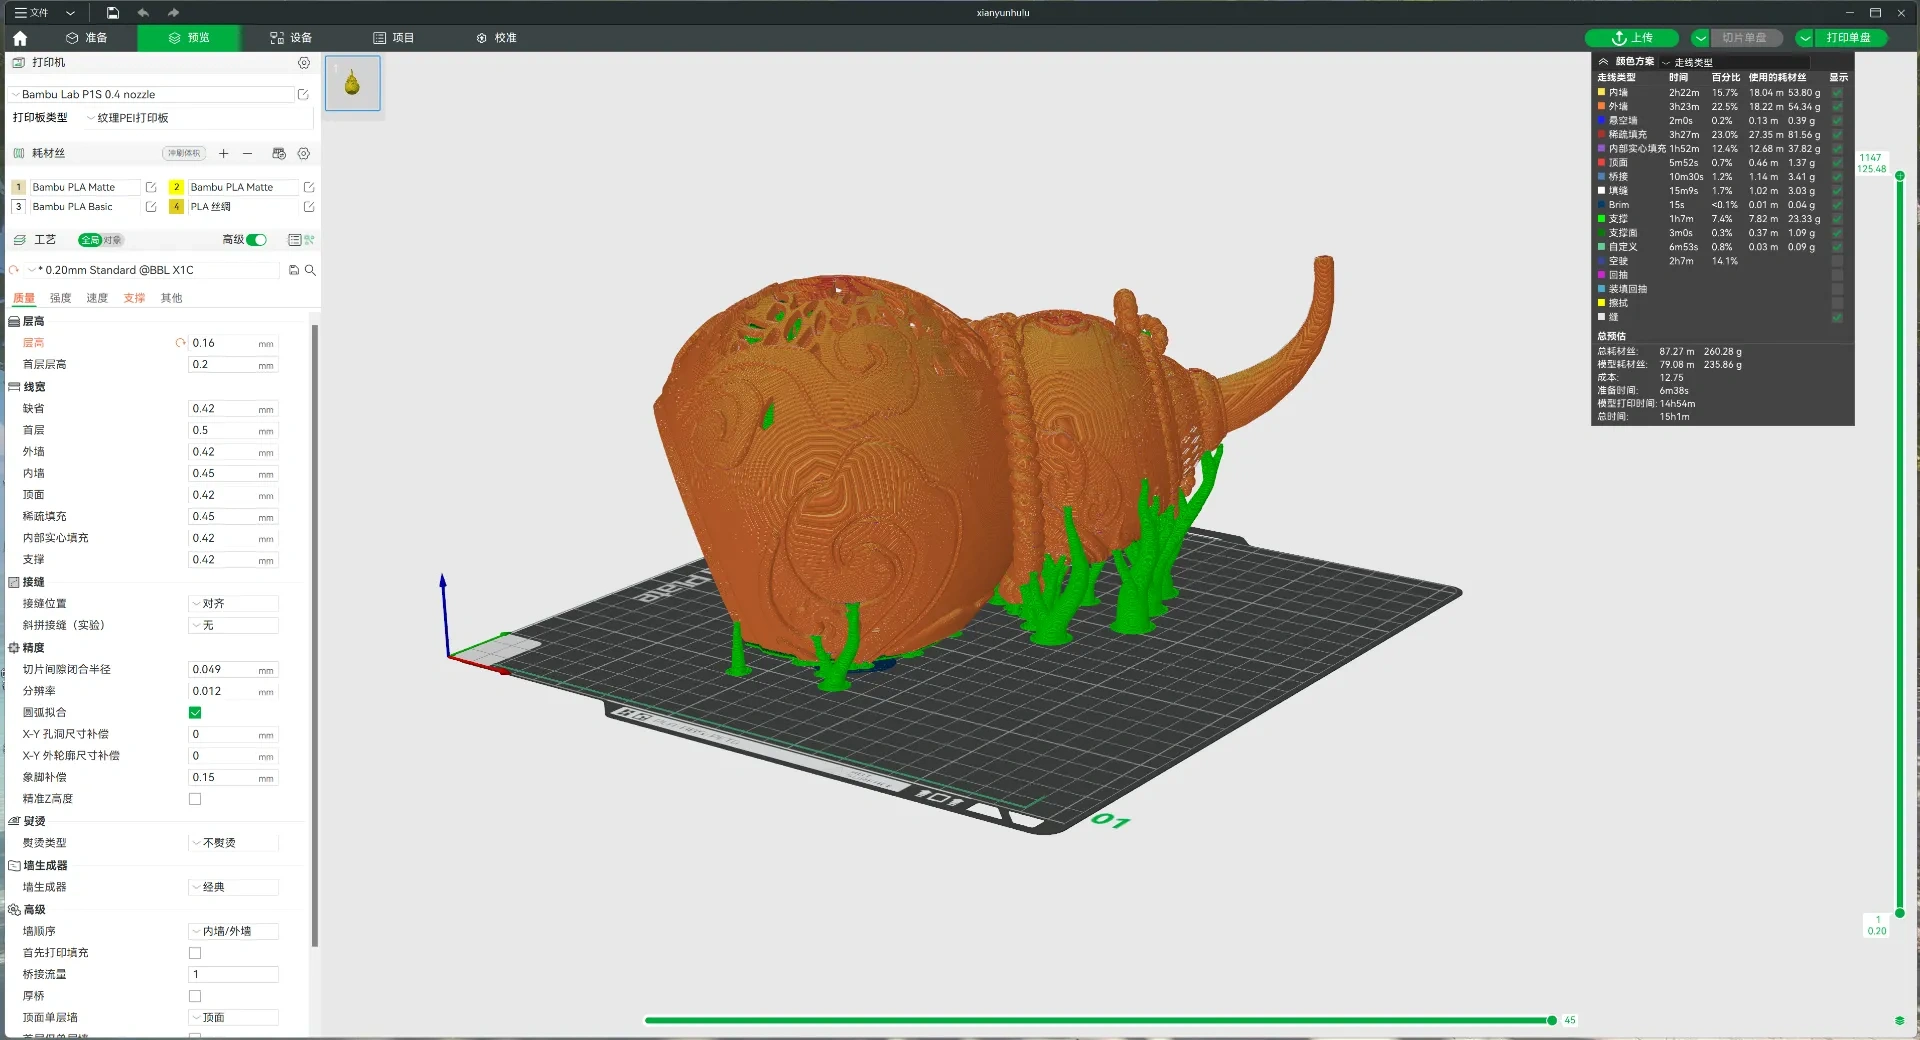Open the 斜拼接缝 dropdown
This screenshot has width=1920, height=1040.
click(233, 625)
